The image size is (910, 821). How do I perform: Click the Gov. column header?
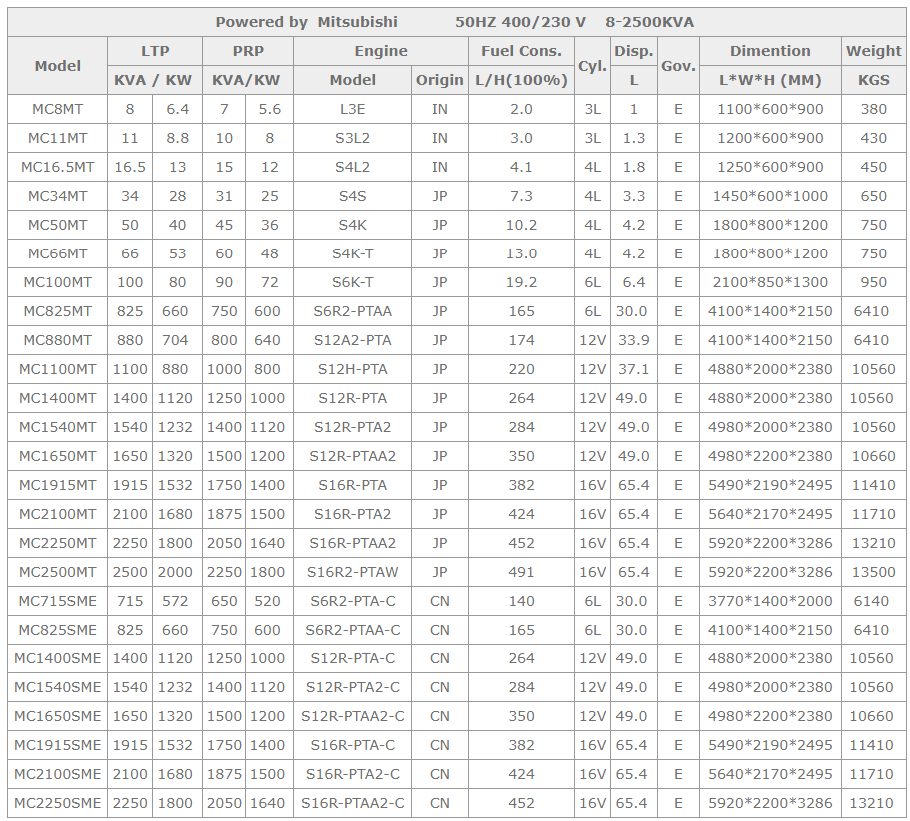(x=678, y=65)
